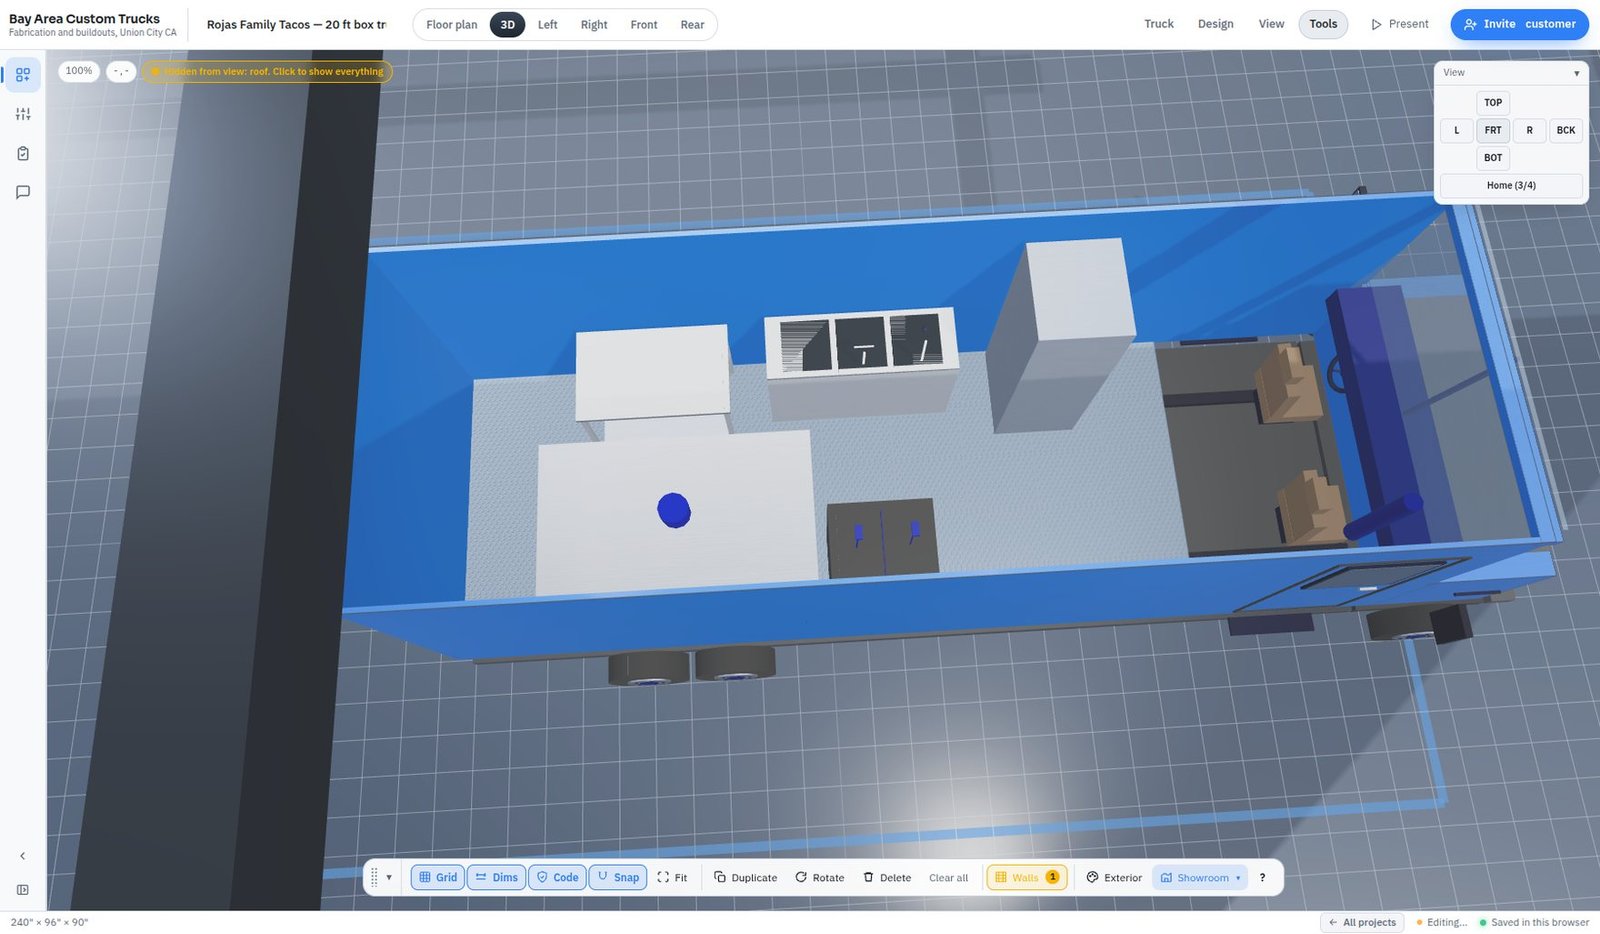Open the clipboard checklist panel in sidebar
This screenshot has width=1600, height=934.
23,153
